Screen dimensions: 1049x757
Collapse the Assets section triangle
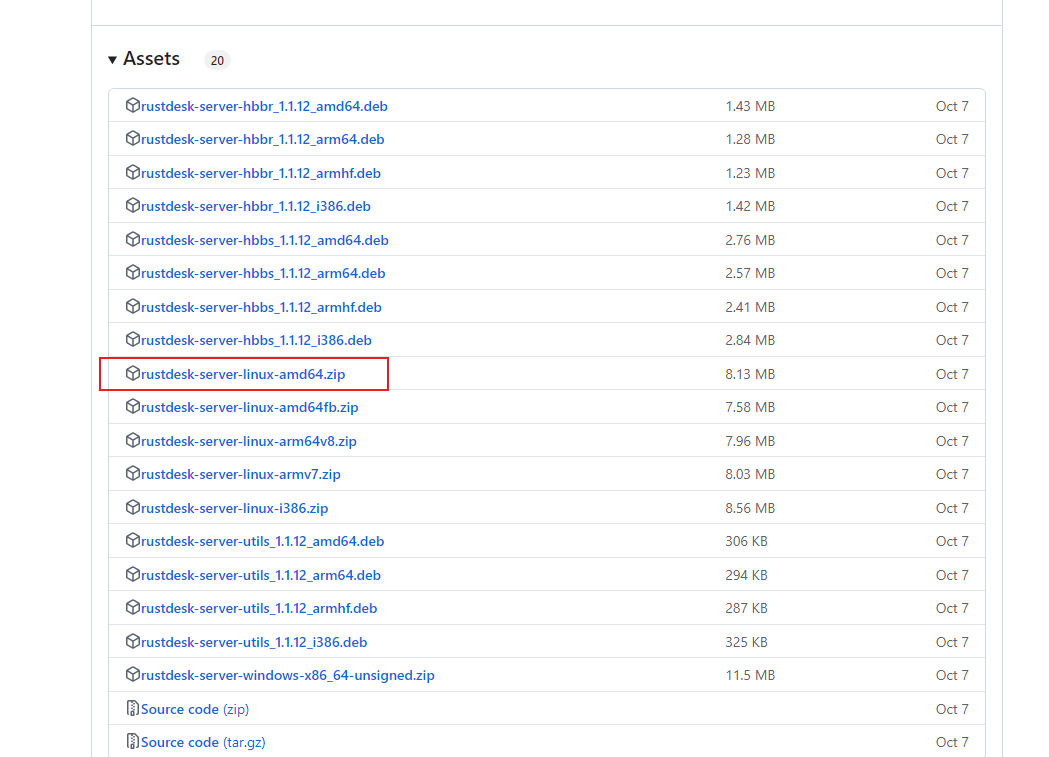(x=112, y=60)
